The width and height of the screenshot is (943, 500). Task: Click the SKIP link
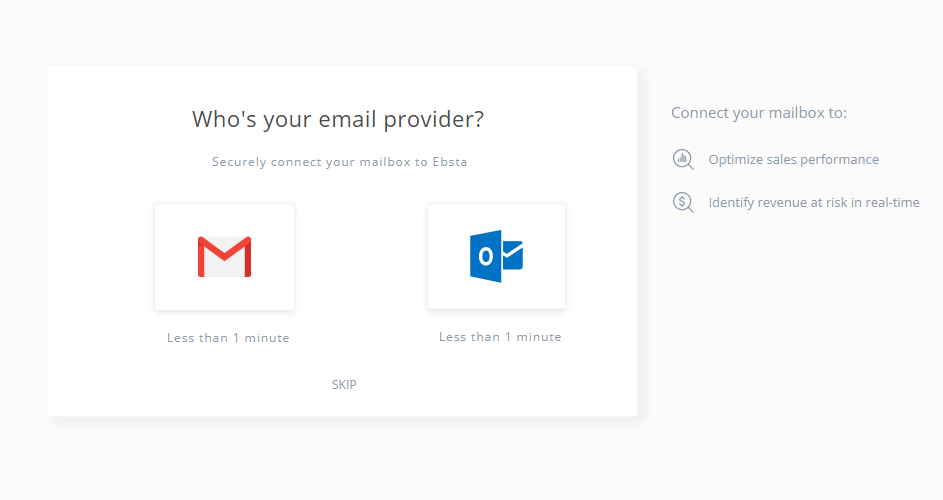(344, 384)
